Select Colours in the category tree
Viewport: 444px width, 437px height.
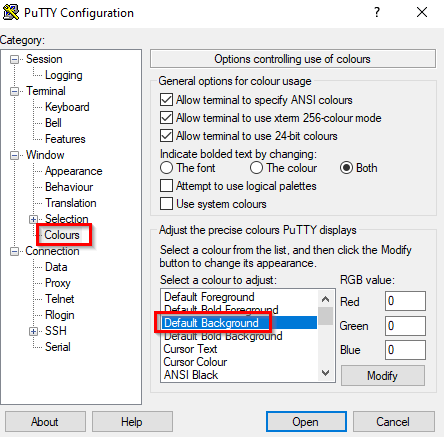point(62,235)
